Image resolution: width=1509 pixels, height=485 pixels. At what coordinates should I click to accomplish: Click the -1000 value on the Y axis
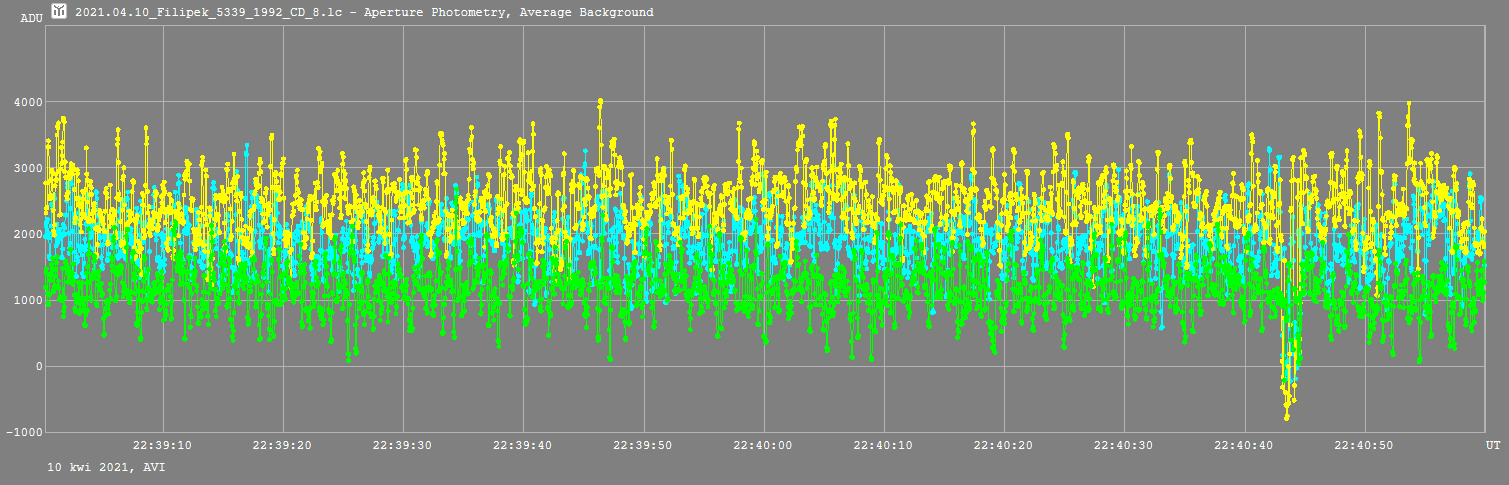23,432
